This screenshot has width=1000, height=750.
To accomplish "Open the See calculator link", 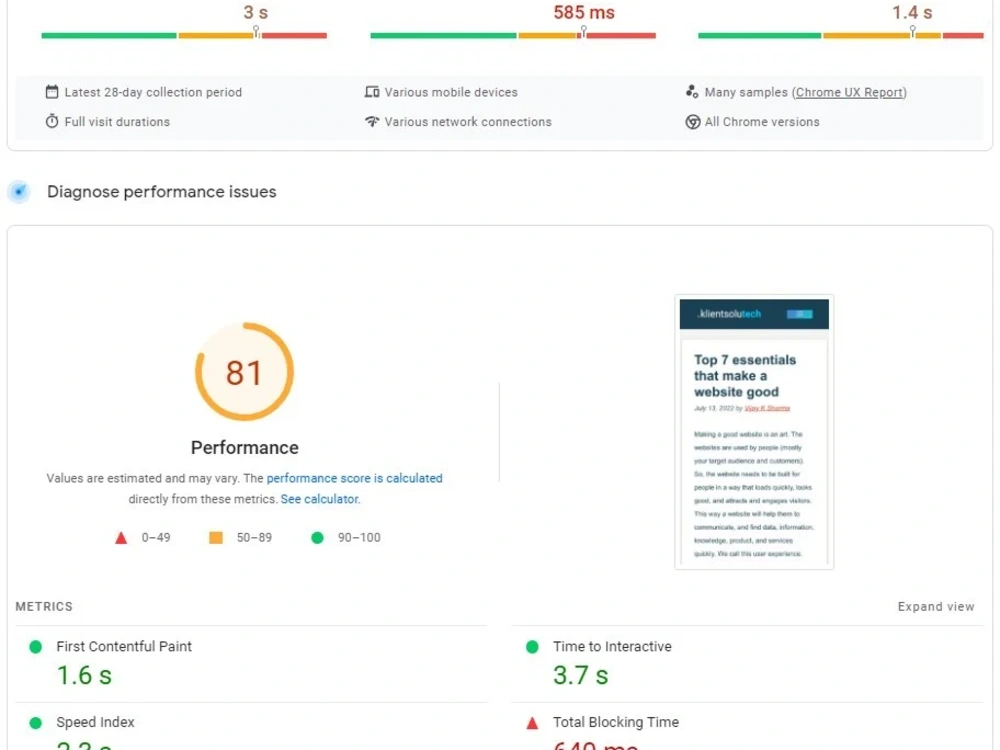I will 319,498.
